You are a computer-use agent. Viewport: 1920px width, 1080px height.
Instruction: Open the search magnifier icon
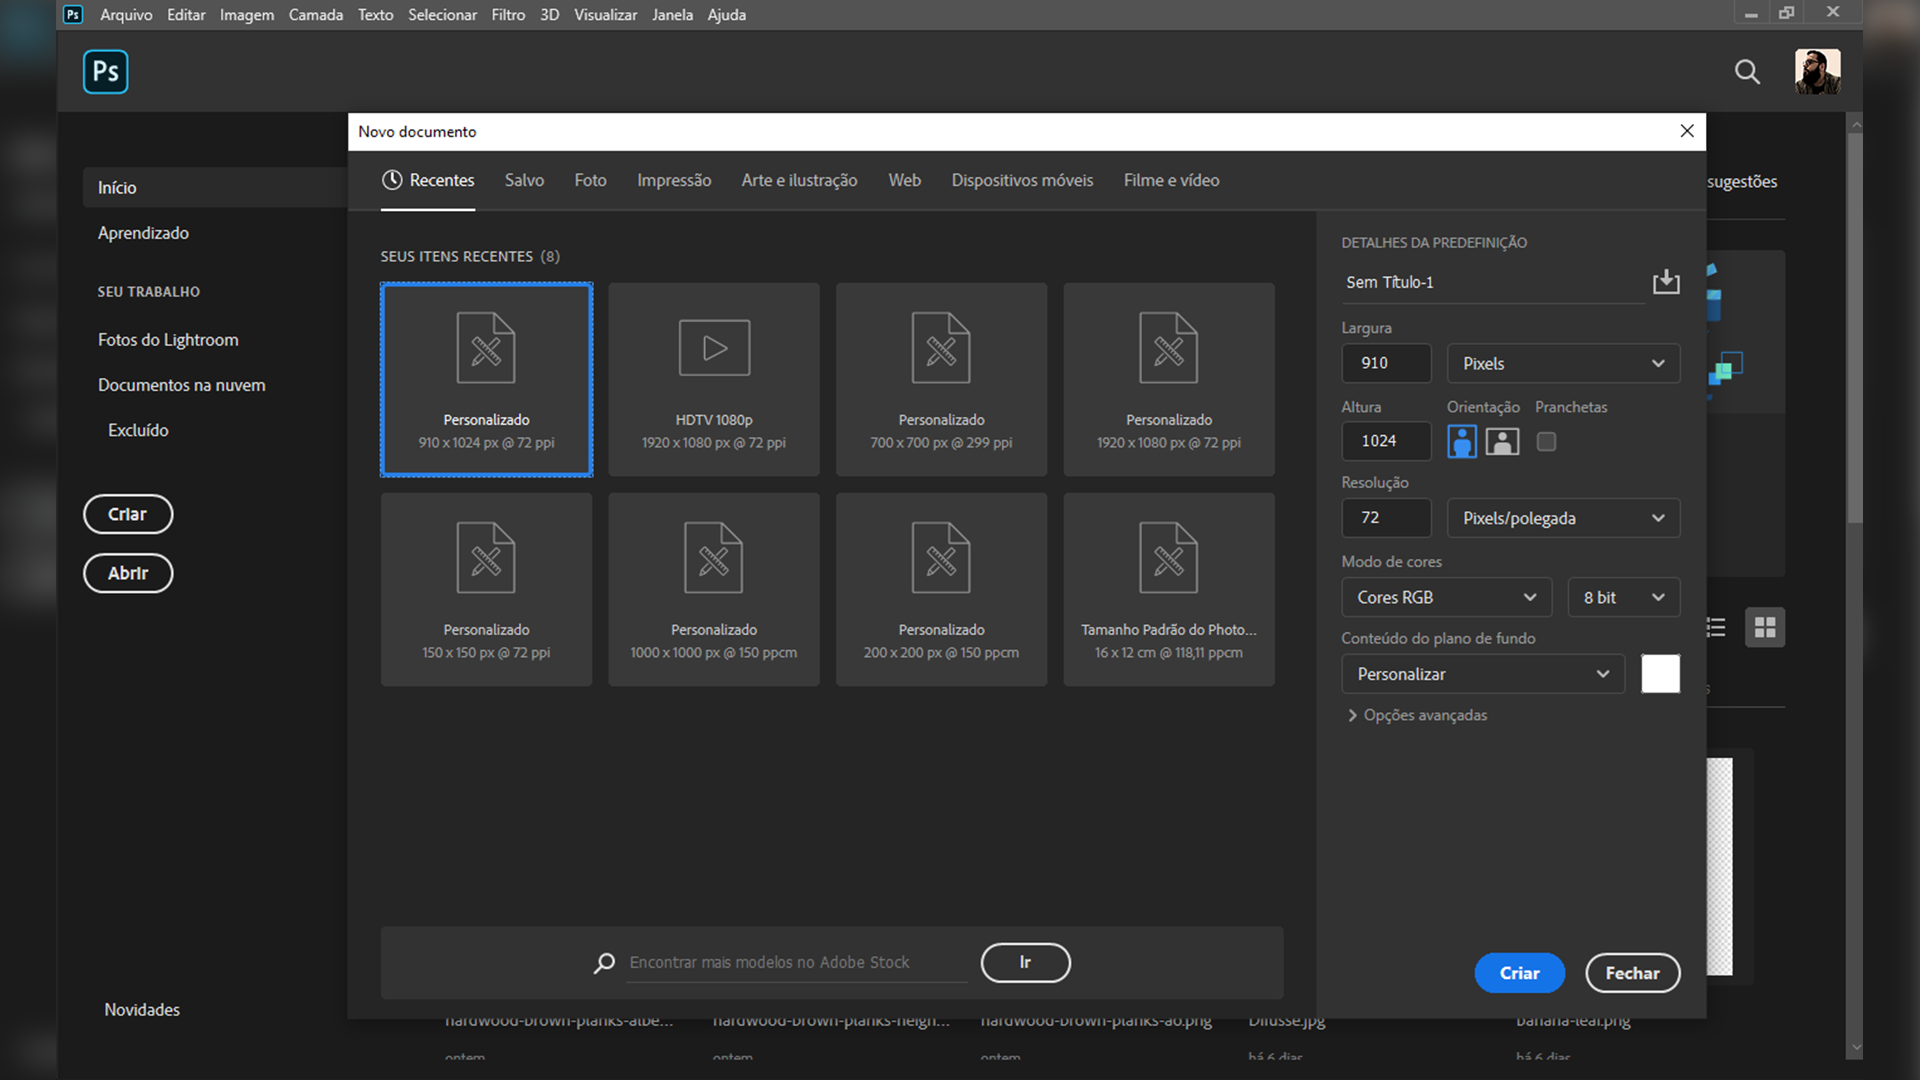(x=1747, y=71)
